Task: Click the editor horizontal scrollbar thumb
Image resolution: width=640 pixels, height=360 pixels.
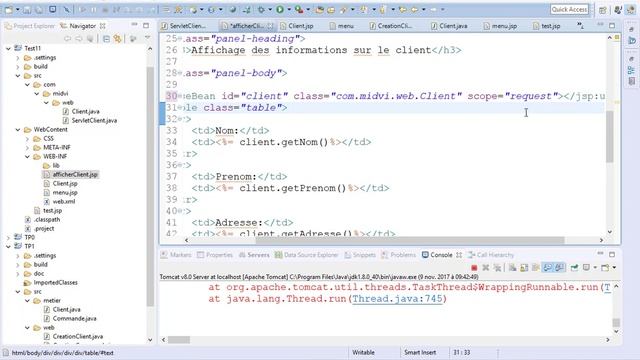Action: [x=410, y=240]
